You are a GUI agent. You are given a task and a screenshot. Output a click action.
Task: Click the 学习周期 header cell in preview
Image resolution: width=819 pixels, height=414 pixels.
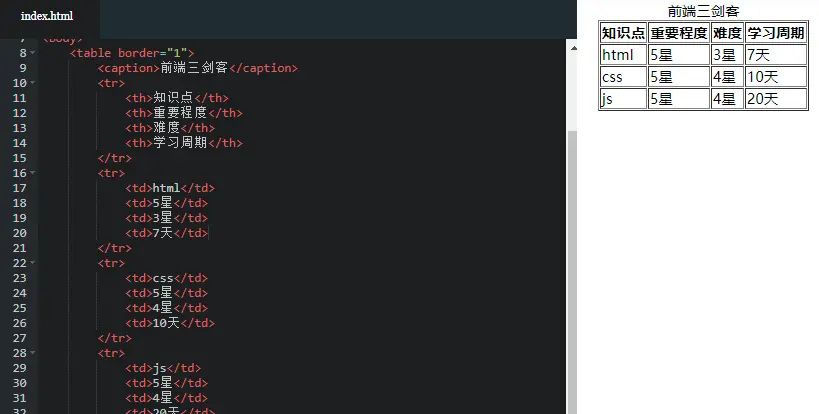click(x=776, y=32)
